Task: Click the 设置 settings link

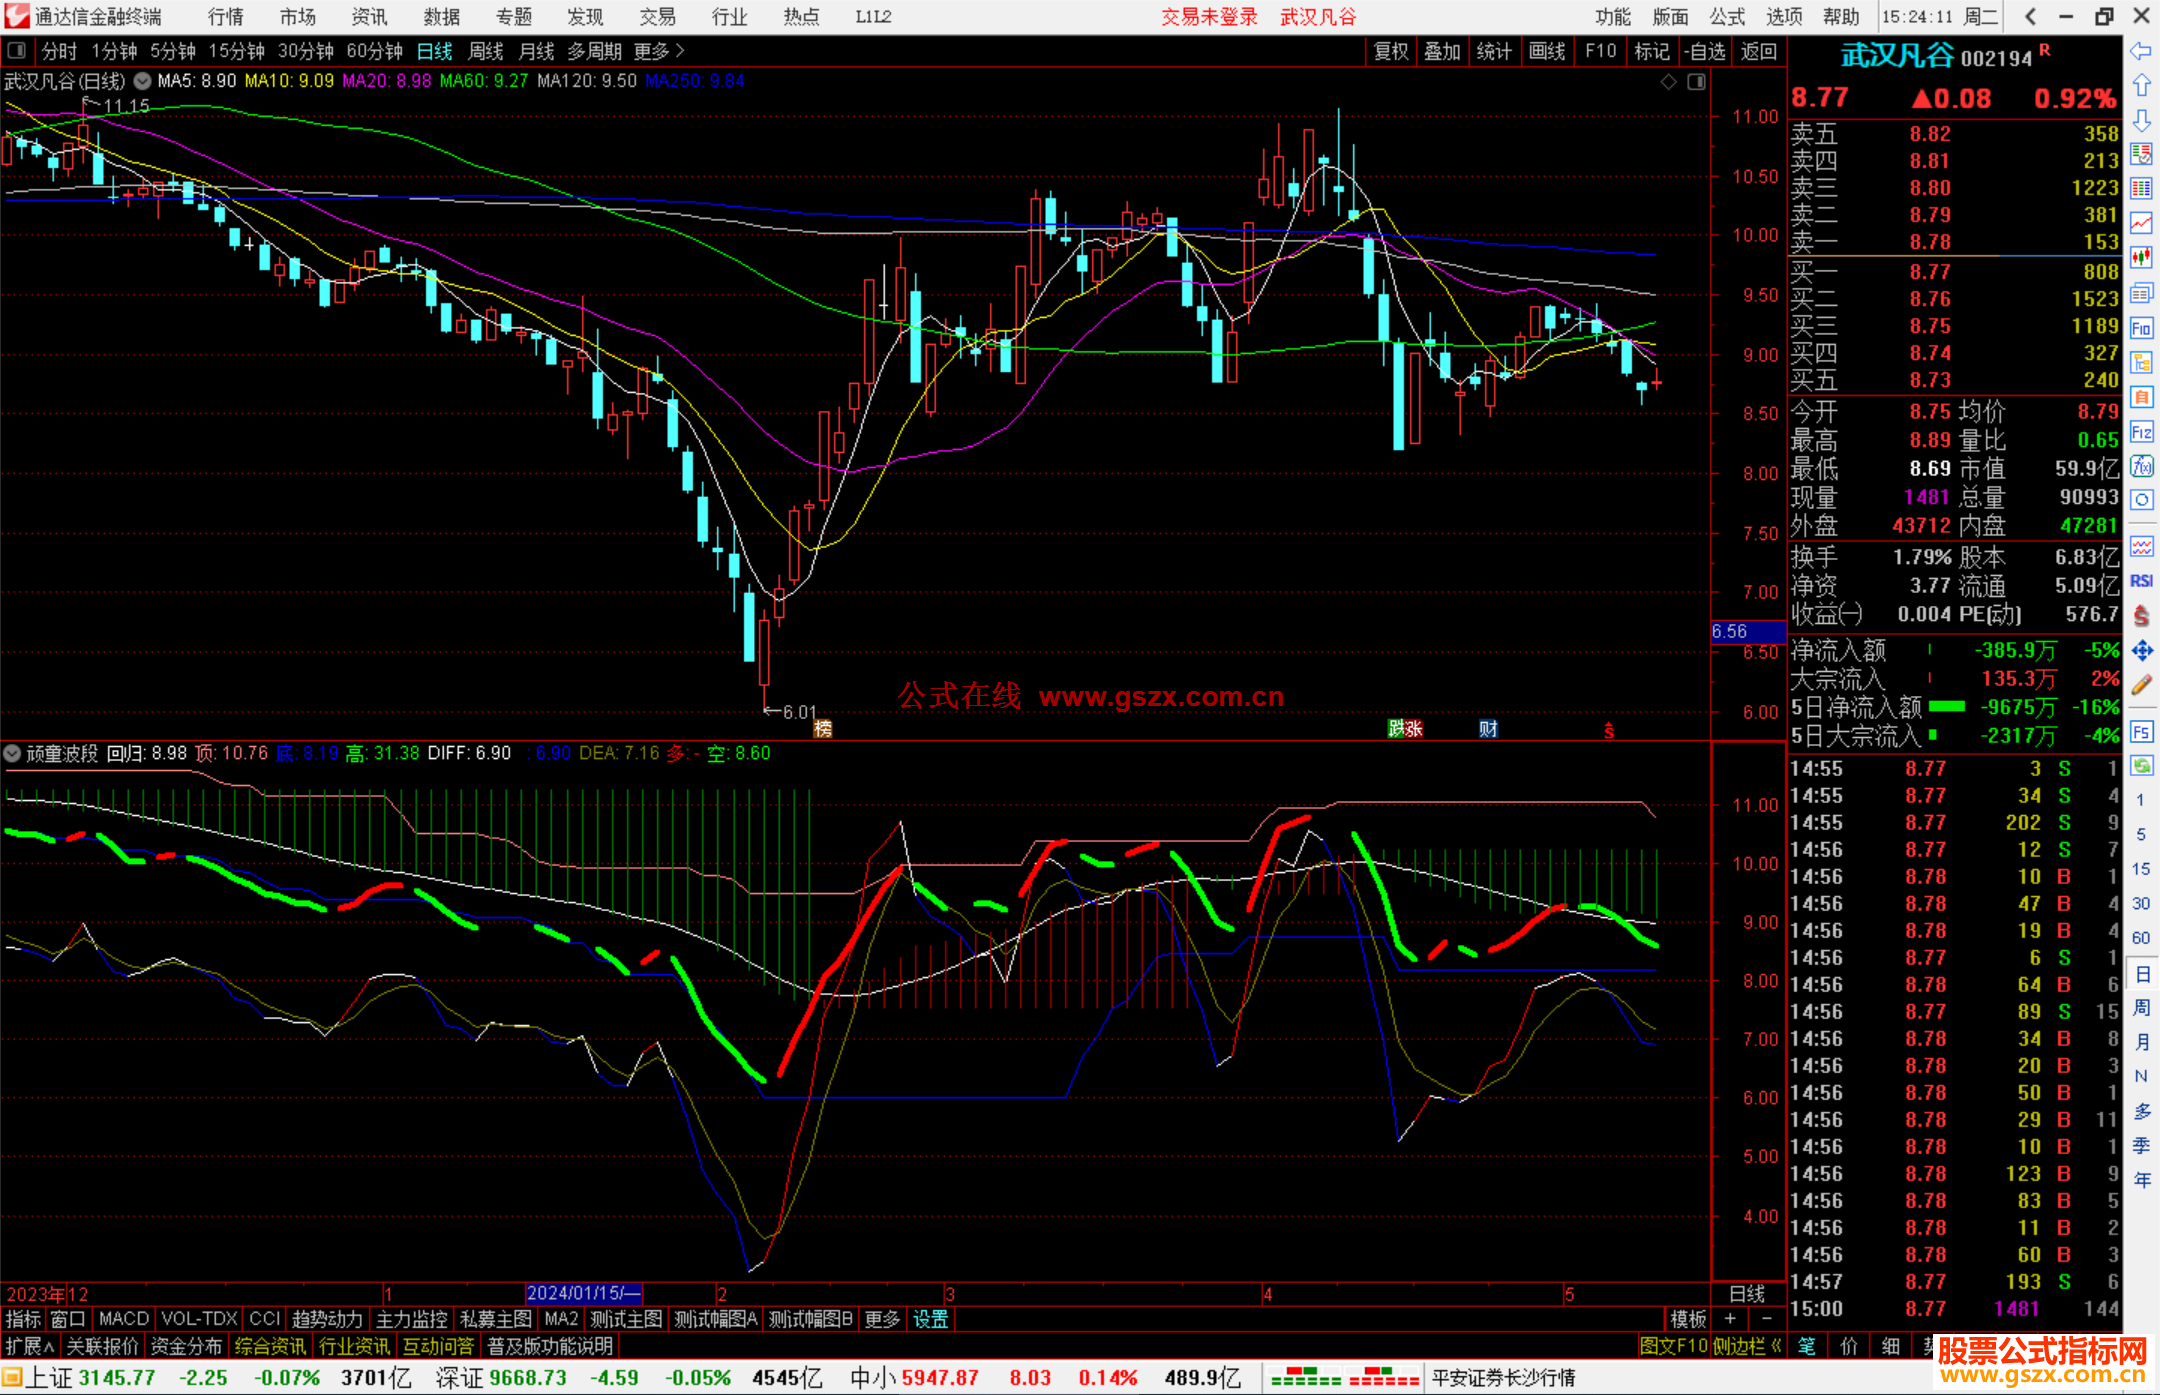Action: pyautogui.click(x=930, y=1319)
